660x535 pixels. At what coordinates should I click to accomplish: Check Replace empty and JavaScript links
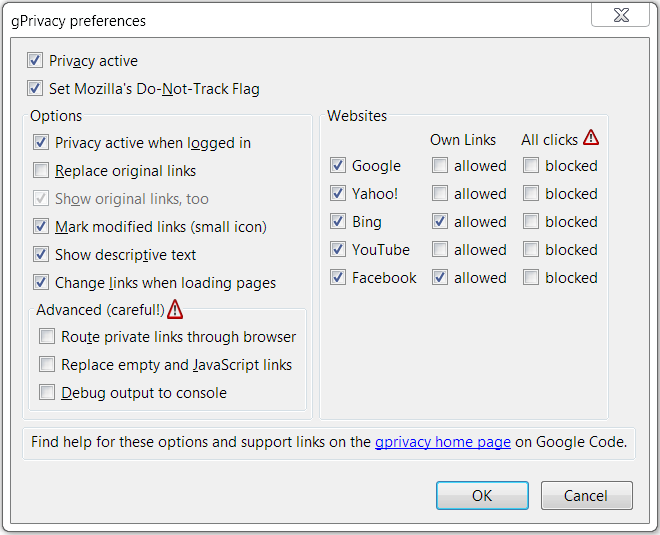point(47,364)
